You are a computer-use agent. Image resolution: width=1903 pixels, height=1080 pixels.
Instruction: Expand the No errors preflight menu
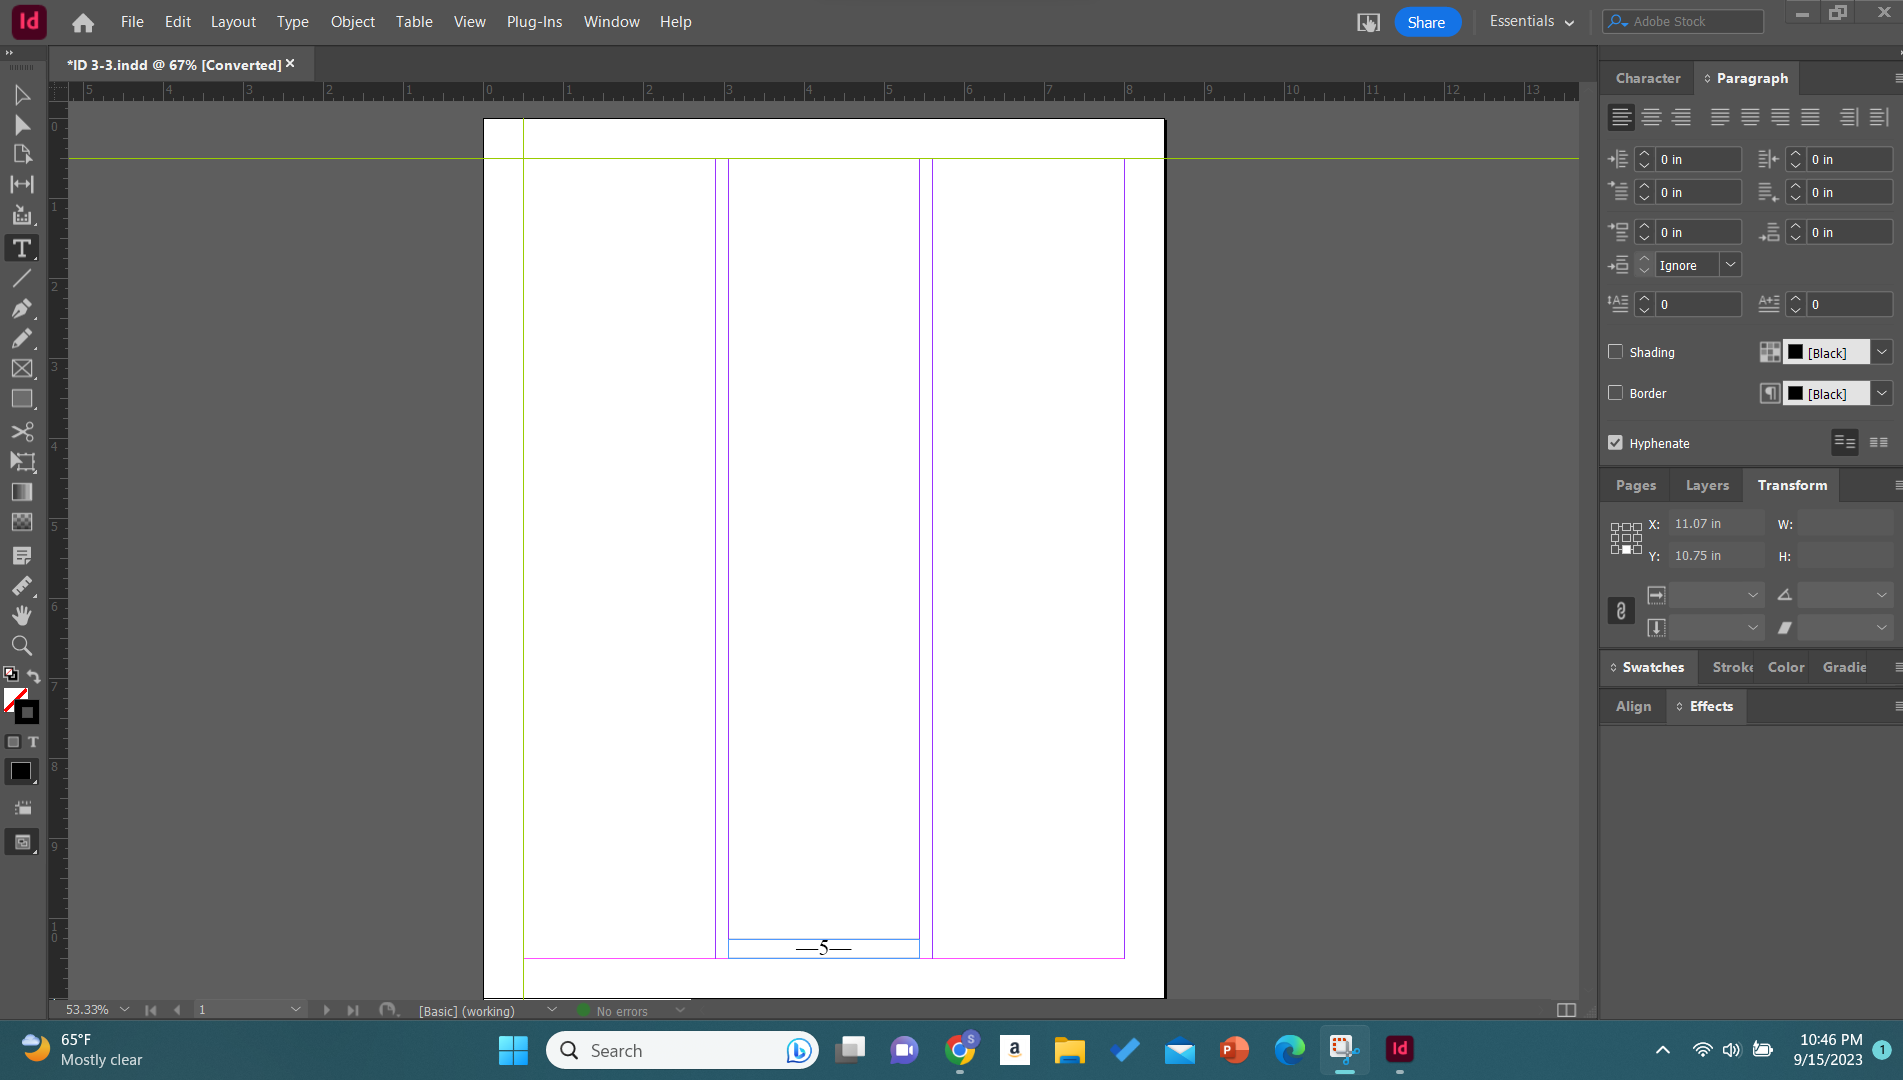point(680,1010)
